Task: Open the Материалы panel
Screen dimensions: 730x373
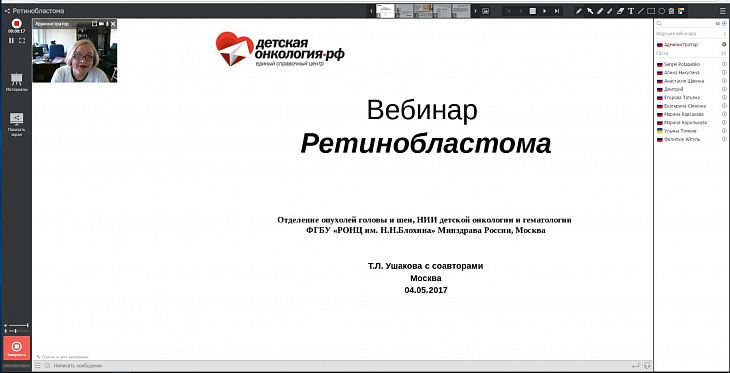Action: (16, 81)
